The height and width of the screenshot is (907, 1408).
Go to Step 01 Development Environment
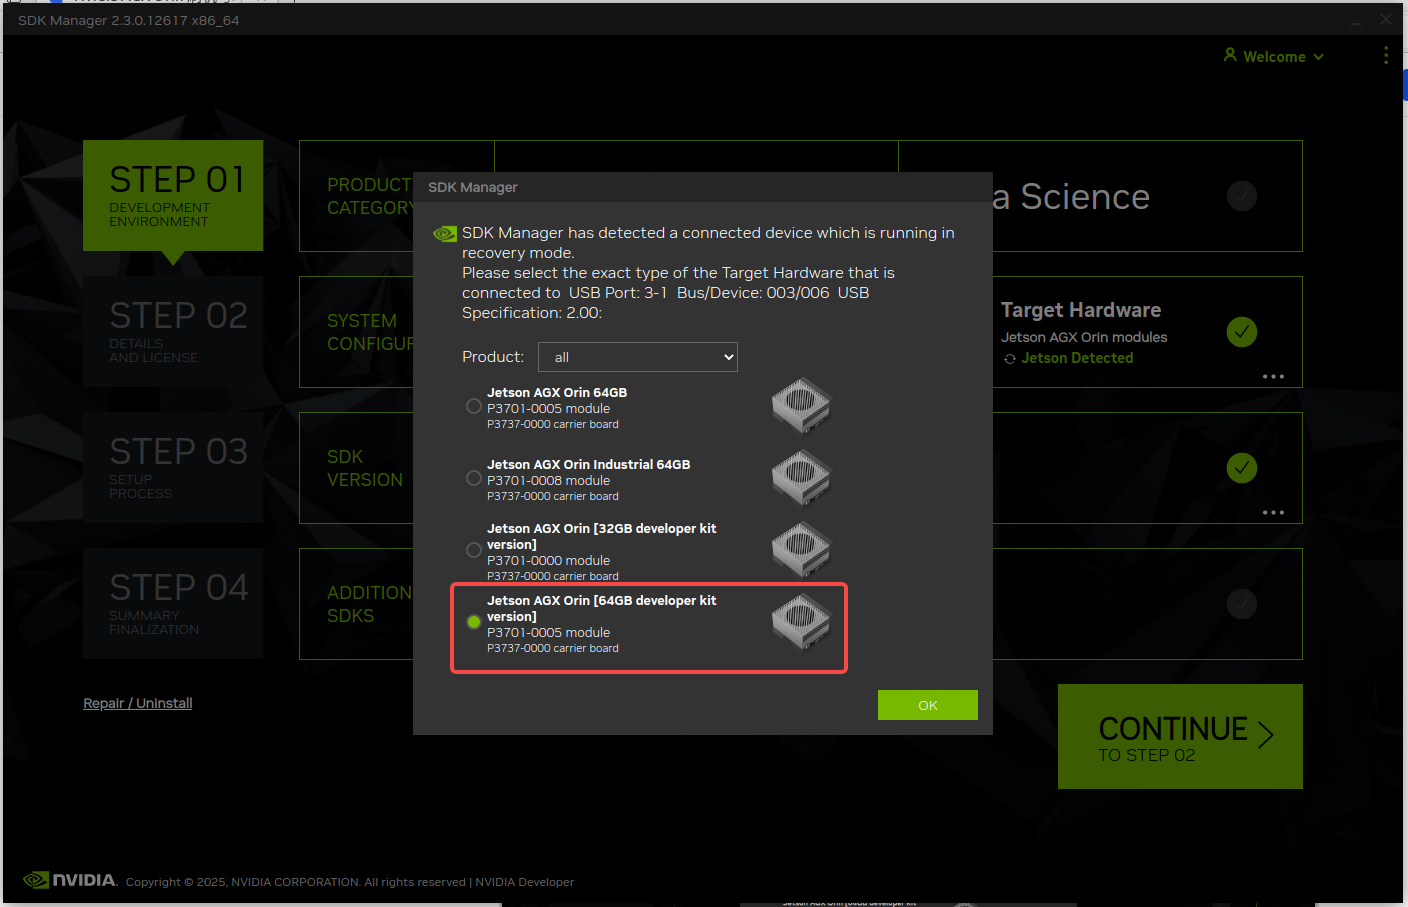point(173,195)
